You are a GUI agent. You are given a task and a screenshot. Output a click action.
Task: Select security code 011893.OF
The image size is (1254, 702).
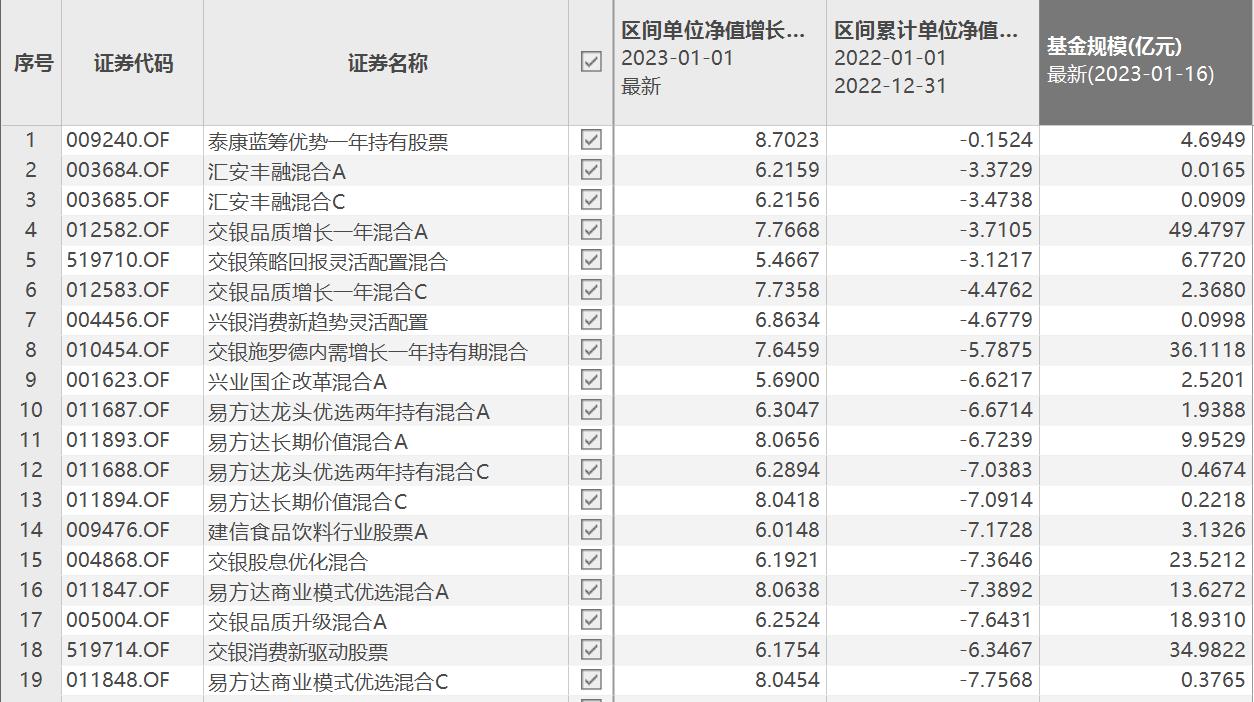118,440
